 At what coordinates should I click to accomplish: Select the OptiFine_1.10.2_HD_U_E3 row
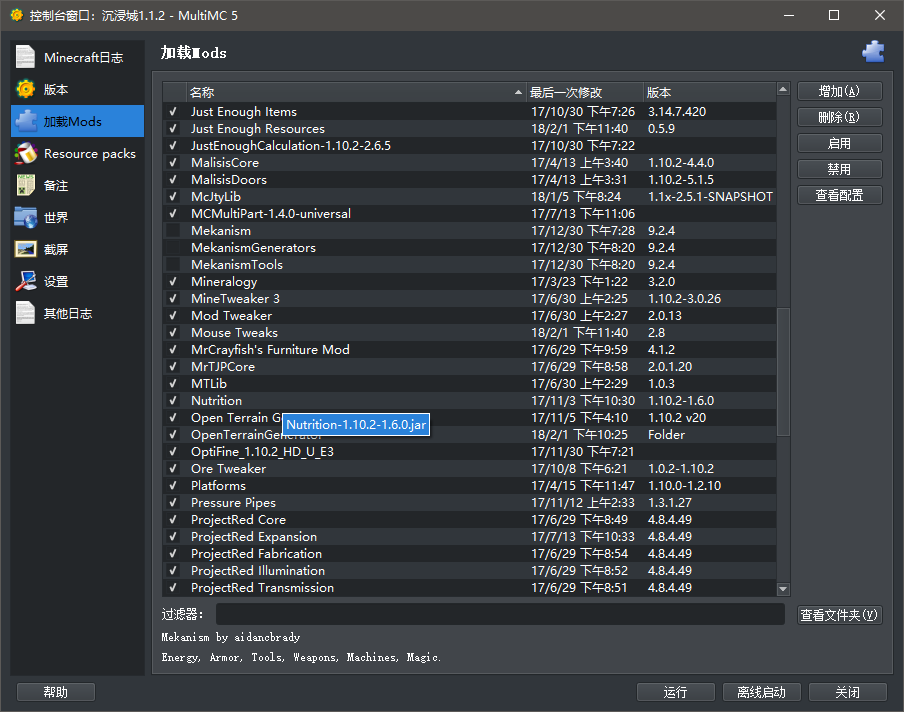(469, 452)
